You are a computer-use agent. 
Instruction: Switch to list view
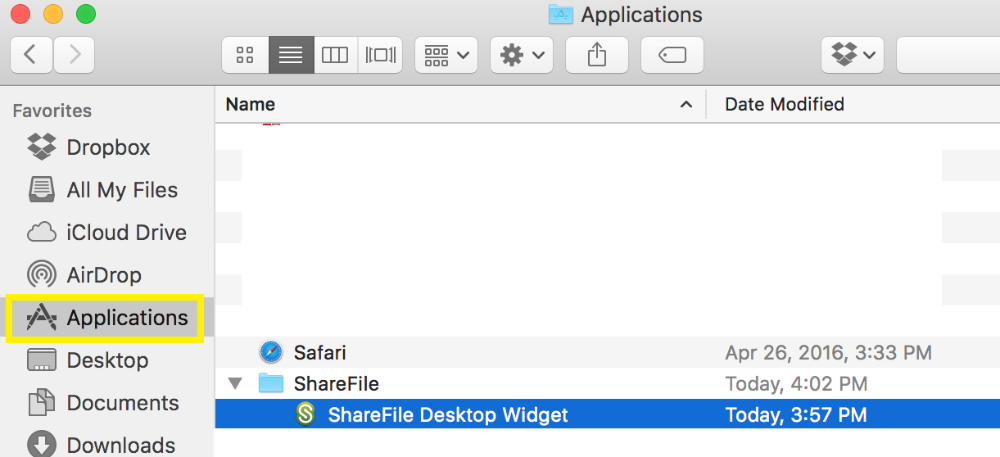(x=291, y=55)
